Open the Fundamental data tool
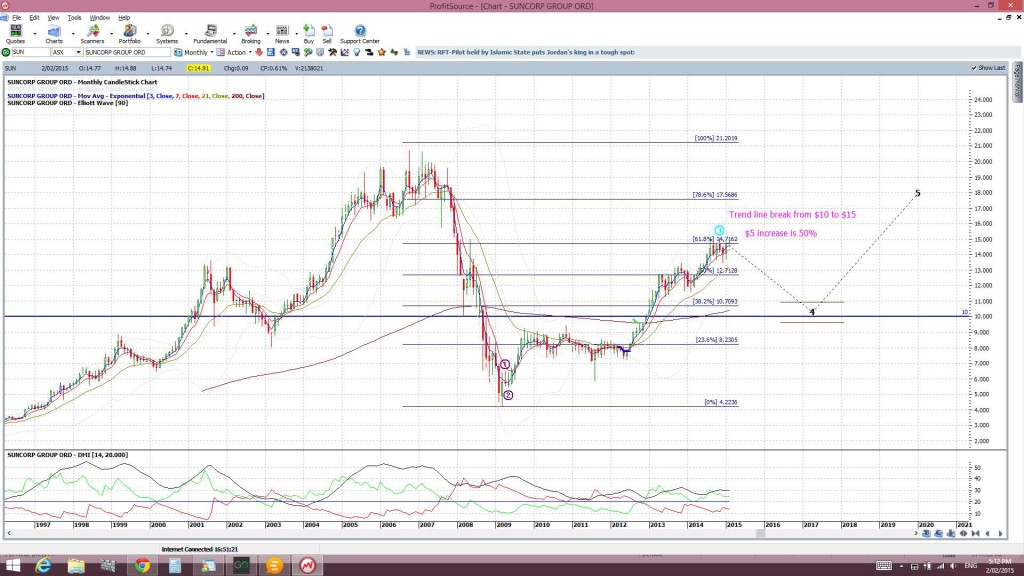This screenshot has width=1024, height=576. pyautogui.click(x=210, y=34)
